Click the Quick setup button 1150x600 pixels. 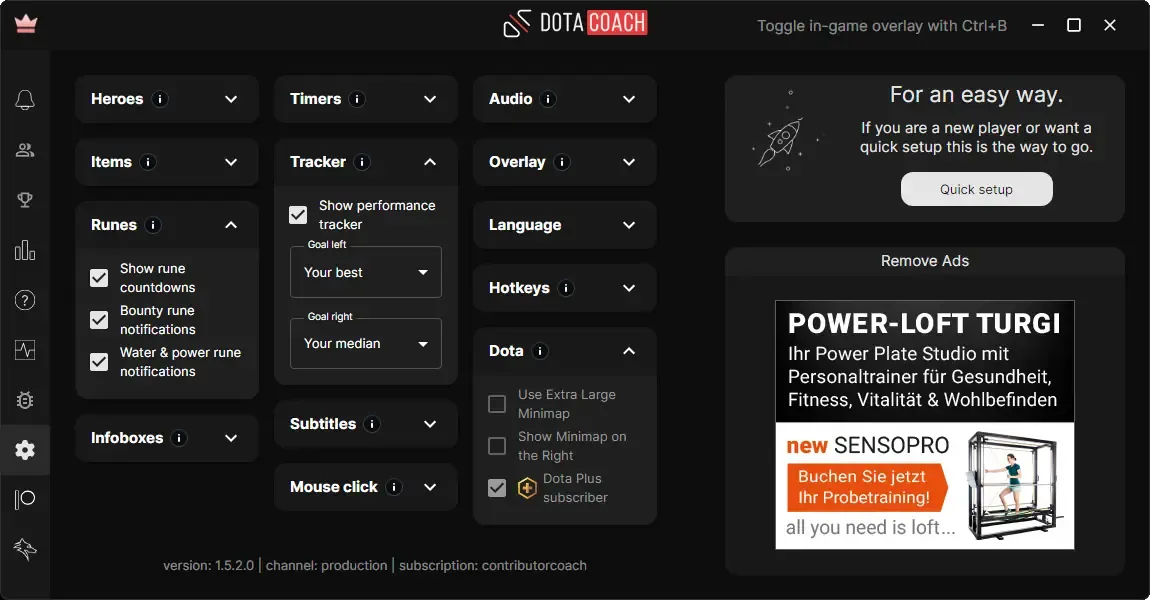(976, 189)
